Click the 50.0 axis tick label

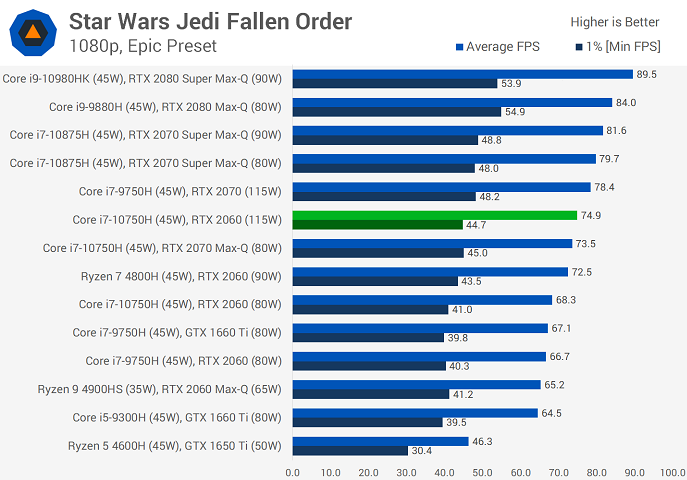click(x=482, y=473)
